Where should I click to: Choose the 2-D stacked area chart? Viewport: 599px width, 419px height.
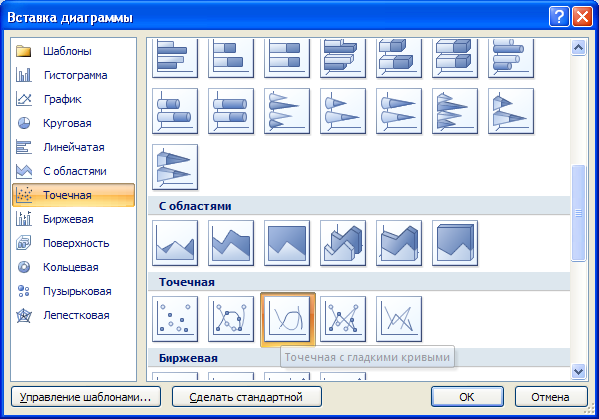[x=231, y=243]
